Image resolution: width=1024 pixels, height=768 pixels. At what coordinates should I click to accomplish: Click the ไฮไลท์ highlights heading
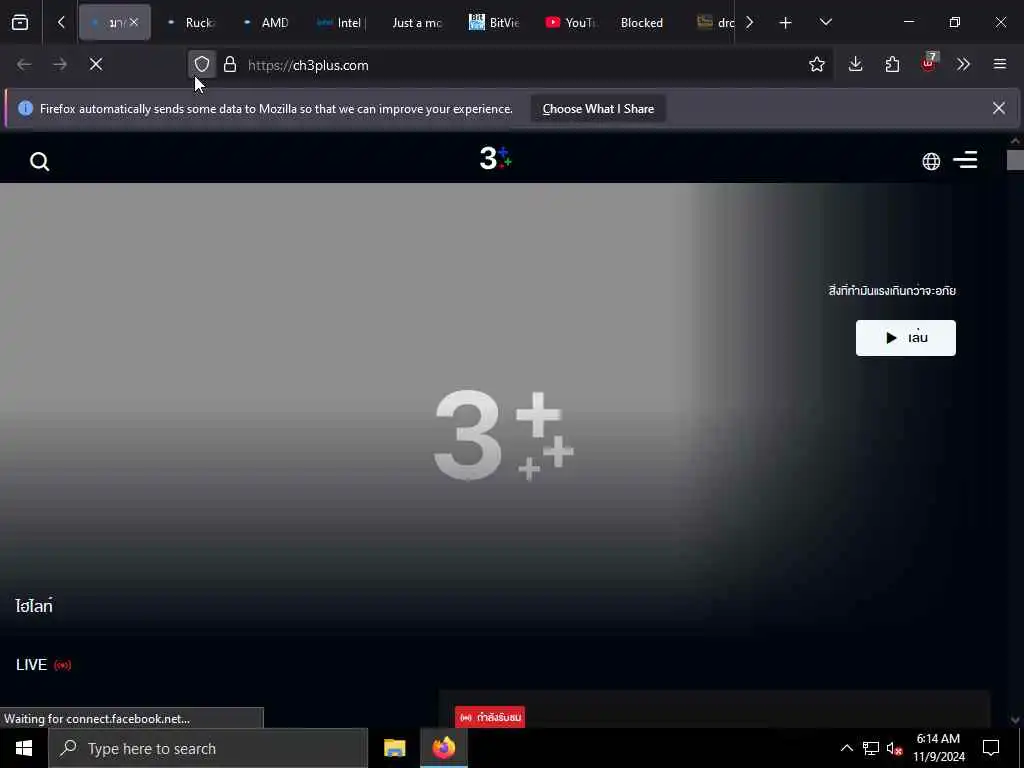point(34,606)
